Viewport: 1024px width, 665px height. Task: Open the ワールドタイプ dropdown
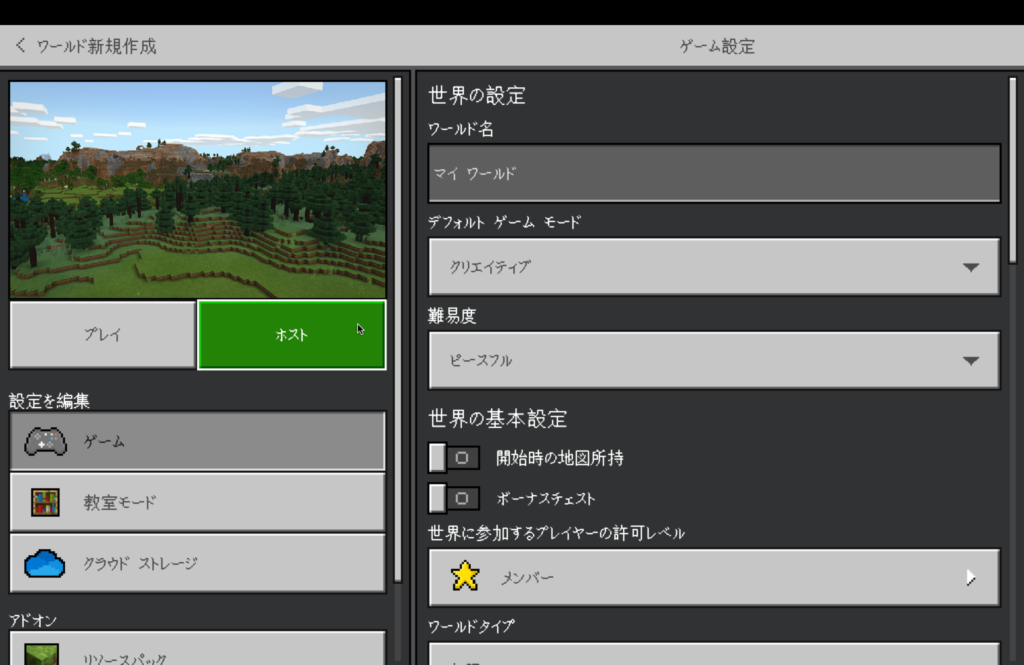714,653
